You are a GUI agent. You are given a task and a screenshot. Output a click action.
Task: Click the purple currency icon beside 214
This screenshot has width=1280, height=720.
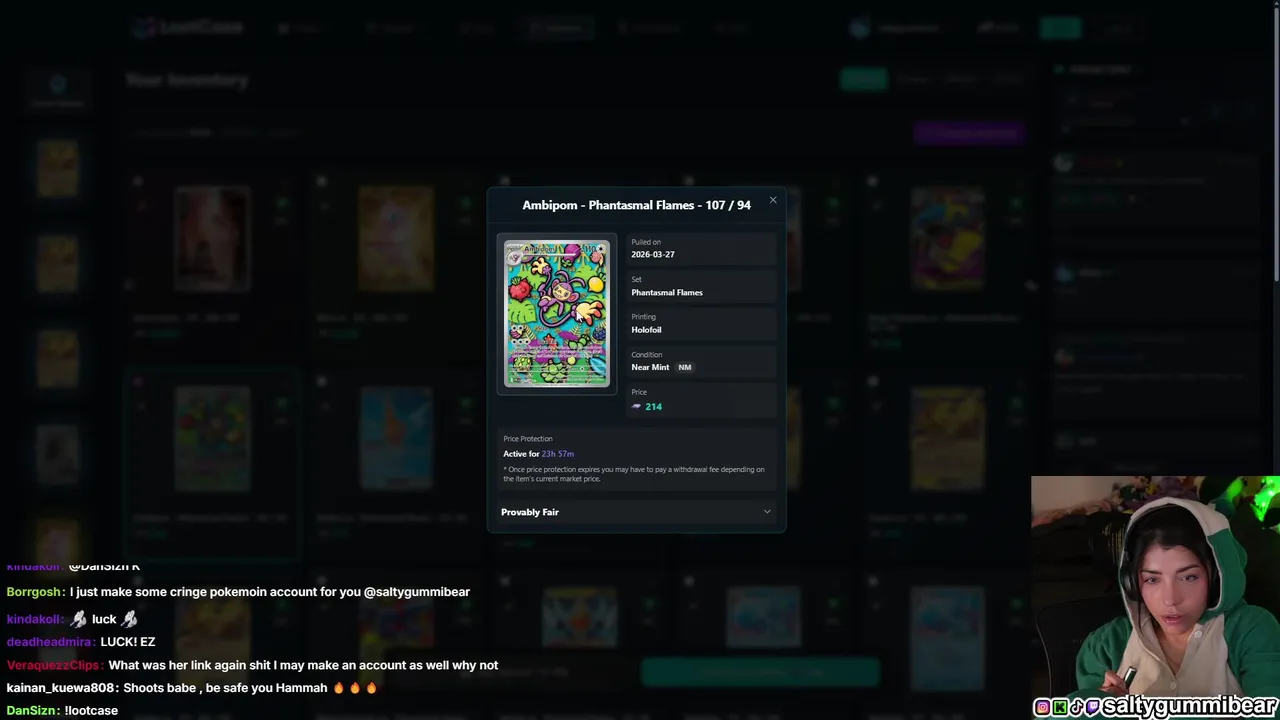[637, 407]
